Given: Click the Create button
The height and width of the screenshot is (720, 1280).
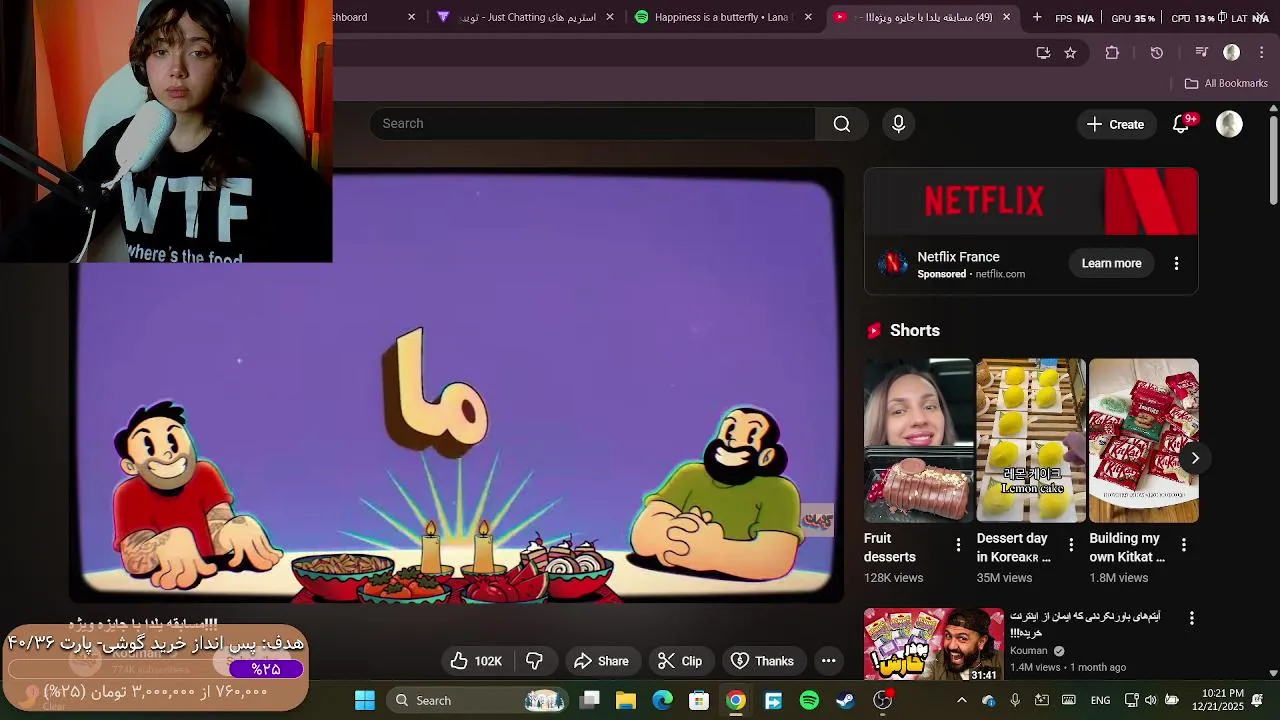Looking at the screenshot, I should [1115, 124].
